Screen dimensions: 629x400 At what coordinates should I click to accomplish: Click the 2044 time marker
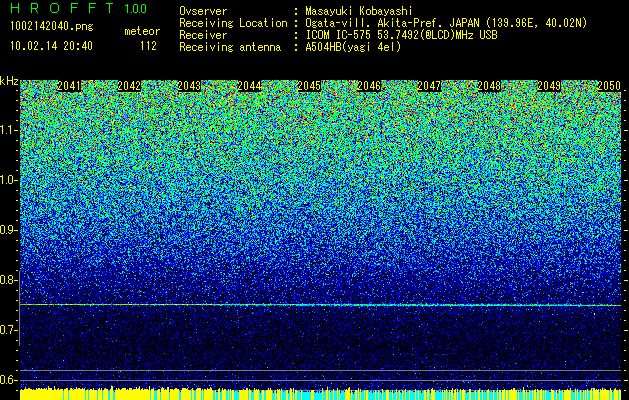point(250,86)
